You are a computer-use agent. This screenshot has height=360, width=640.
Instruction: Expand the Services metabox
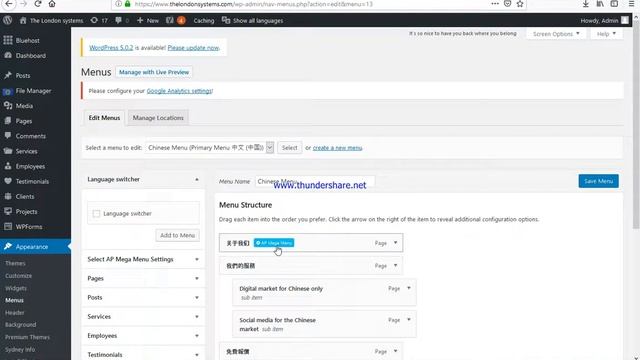pos(197,317)
